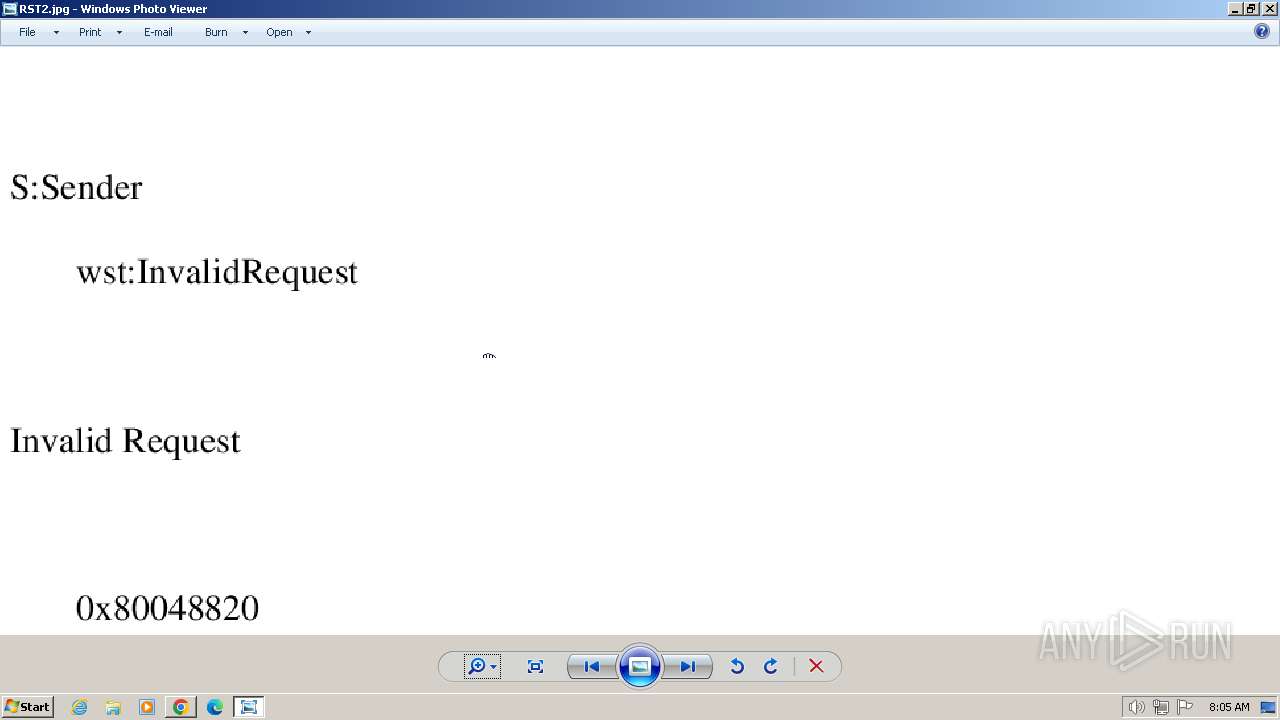1280x720 pixels.
Task: Open the Print menu
Action: click(x=90, y=32)
